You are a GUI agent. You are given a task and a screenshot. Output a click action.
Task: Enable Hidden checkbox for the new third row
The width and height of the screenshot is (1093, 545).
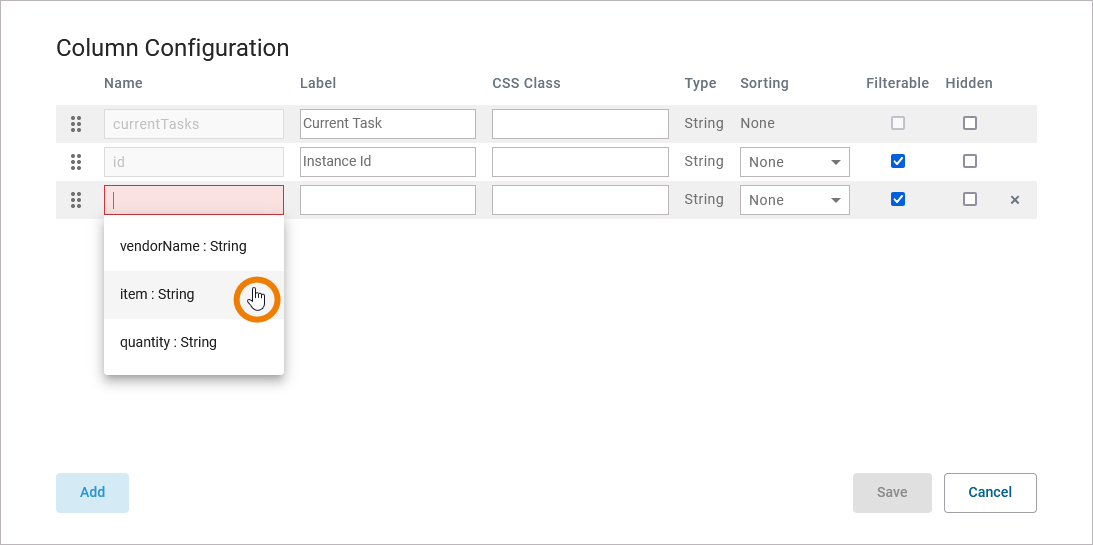coord(970,199)
